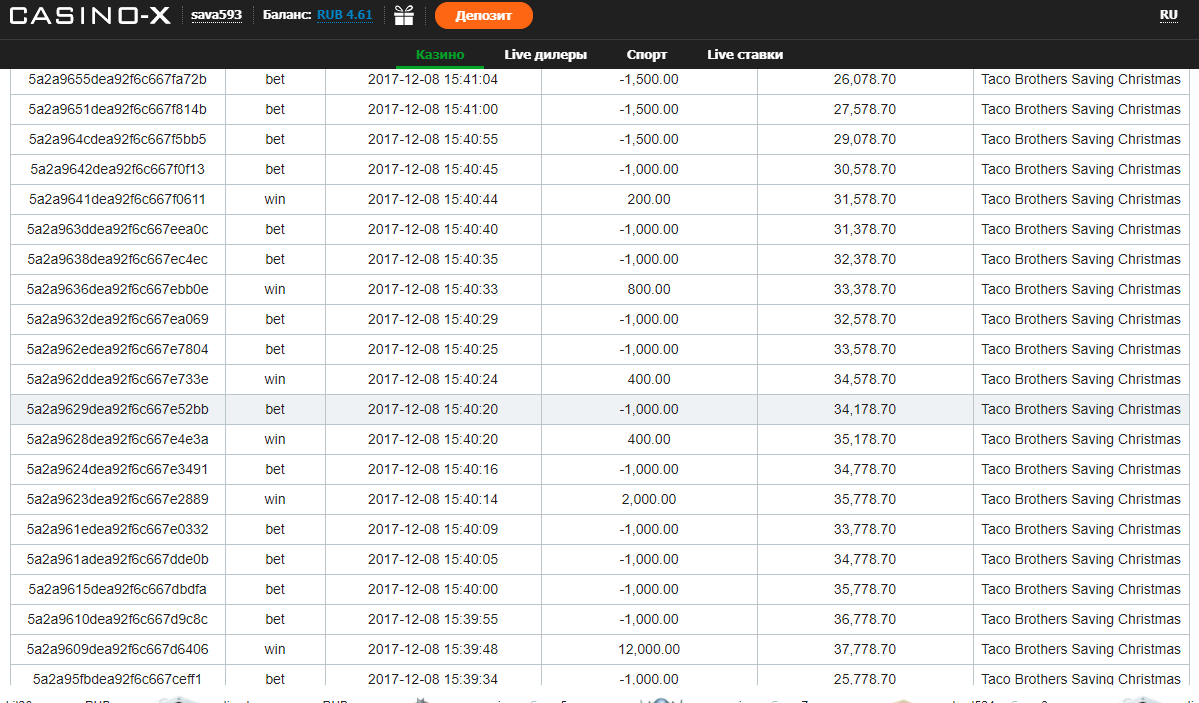Click the 400.00 win at 15:40:24
The height and width of the screenshot is (703, 1199).
(x=649, y=379)
